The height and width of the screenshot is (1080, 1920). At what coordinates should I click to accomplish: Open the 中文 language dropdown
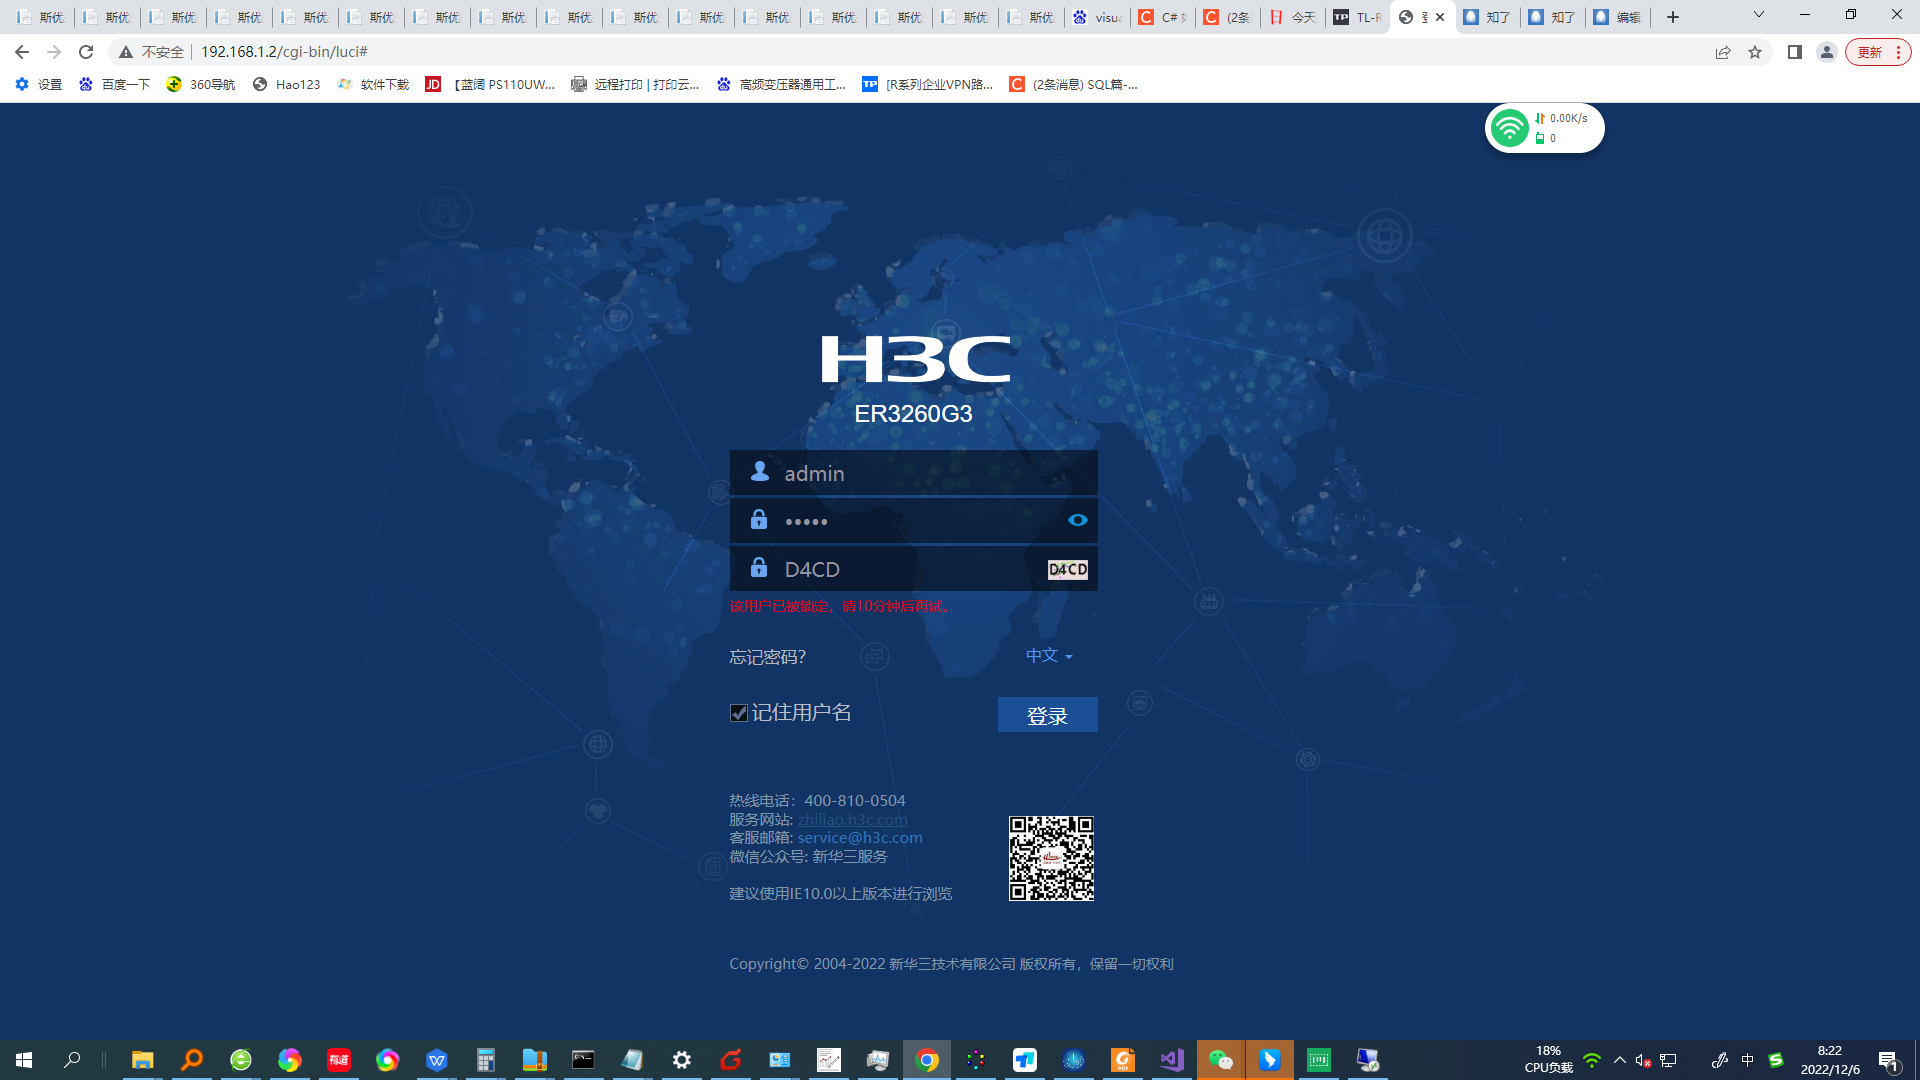point(1048,655)
